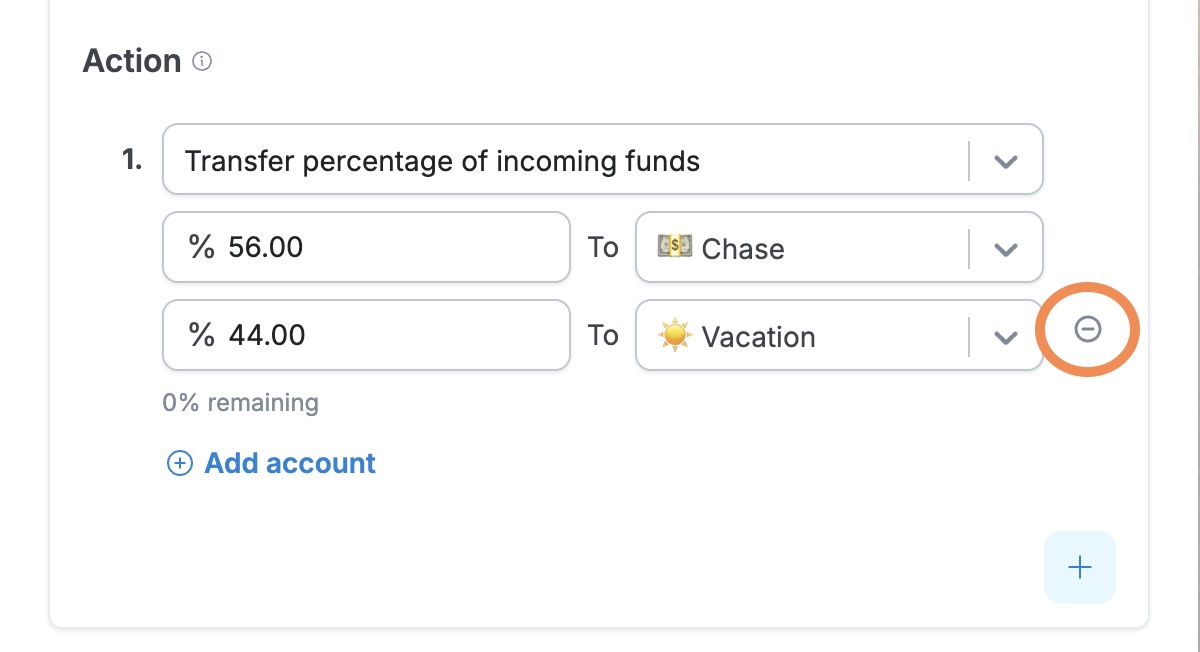This screenshot has width=1200, height=652.
Task: Click the dollar bill emoji next to Chase
Action: (674, 247)
